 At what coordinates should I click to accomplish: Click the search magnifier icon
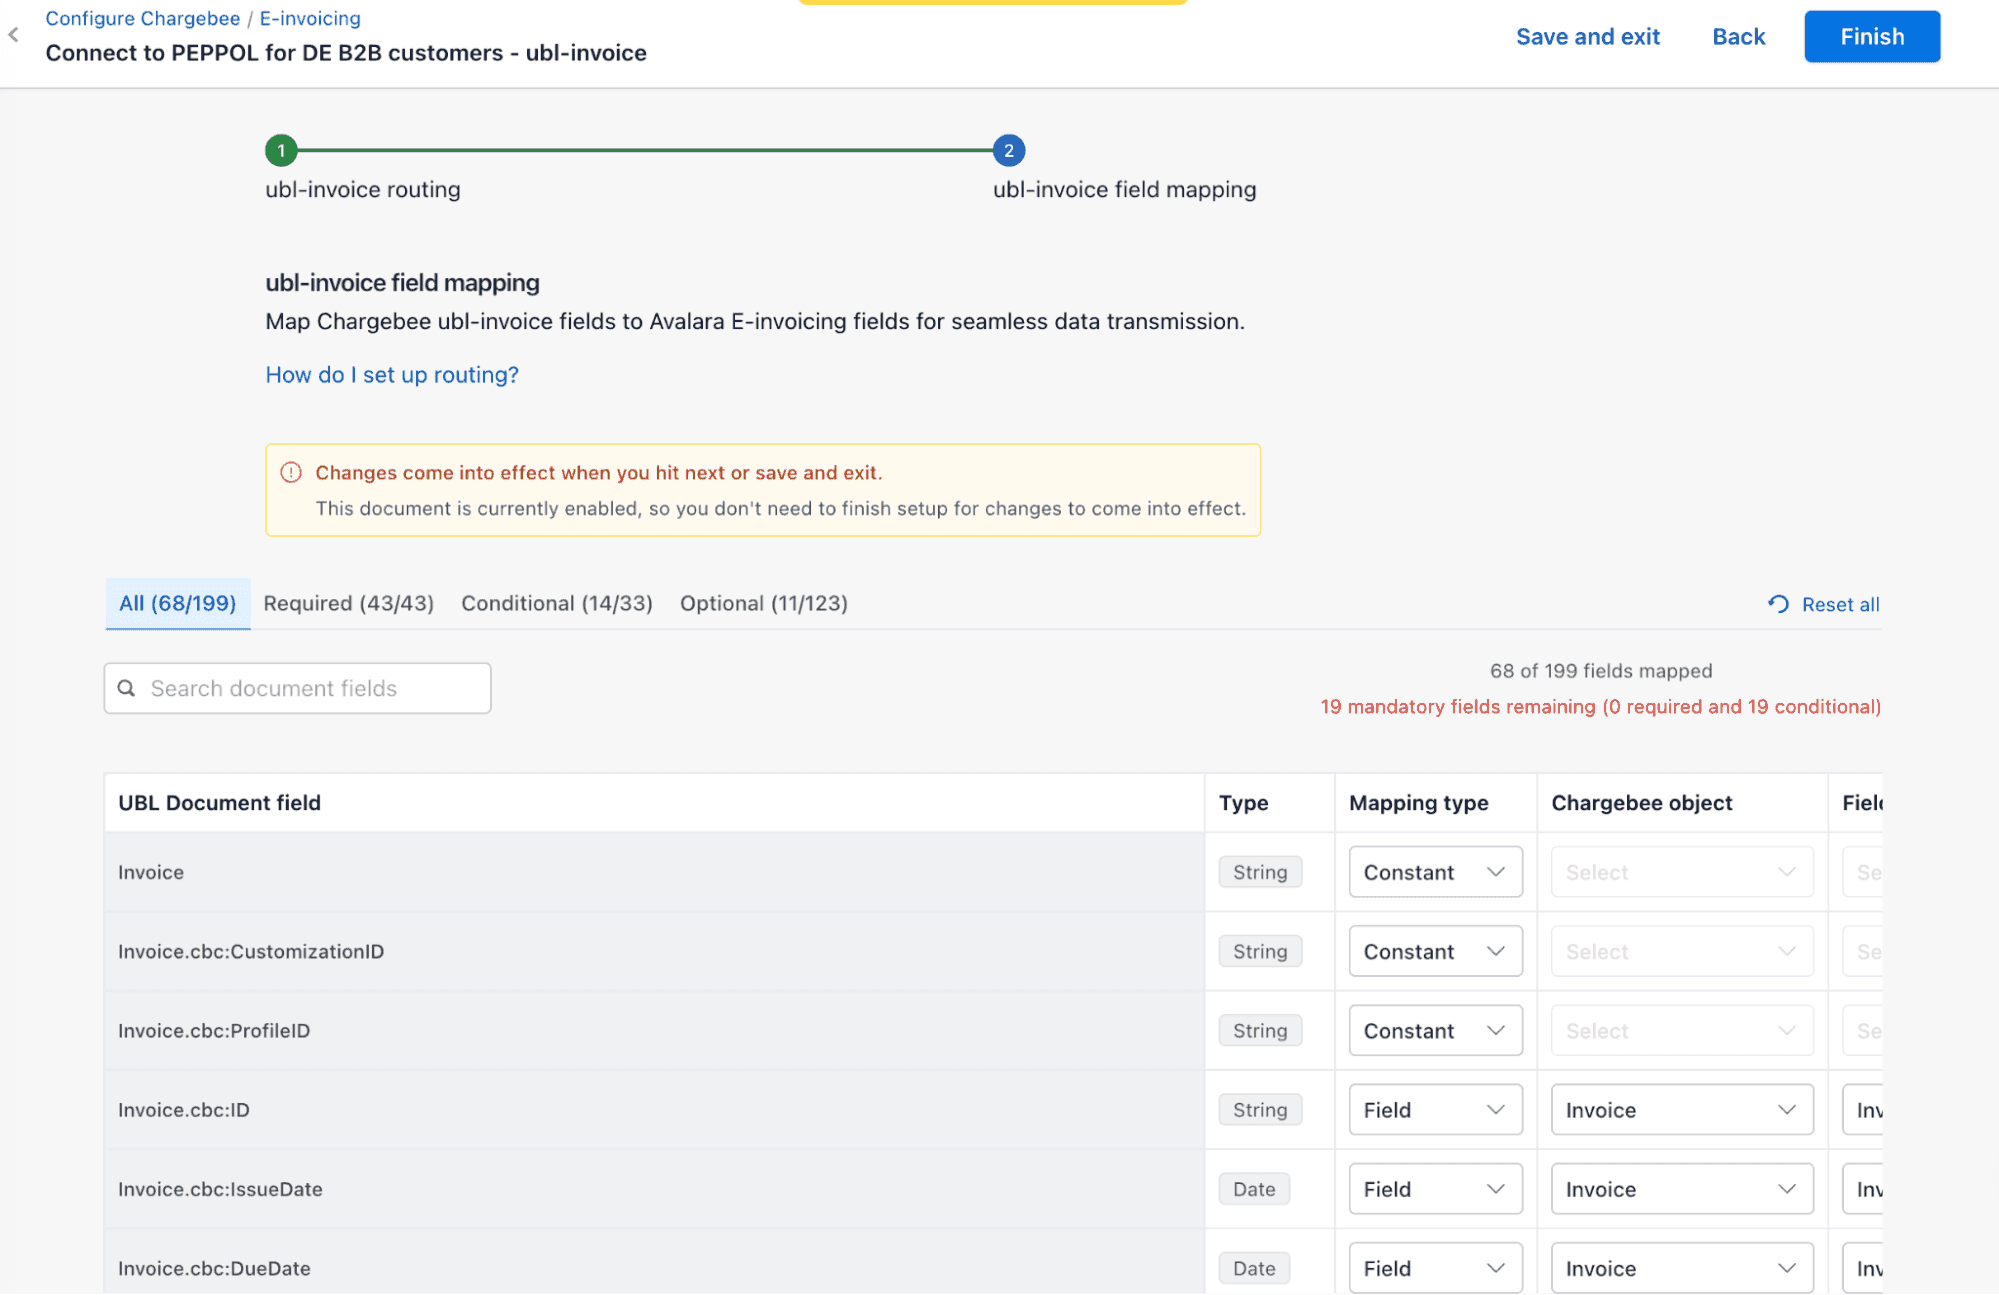pyautogui.click(x=127, y=688)
